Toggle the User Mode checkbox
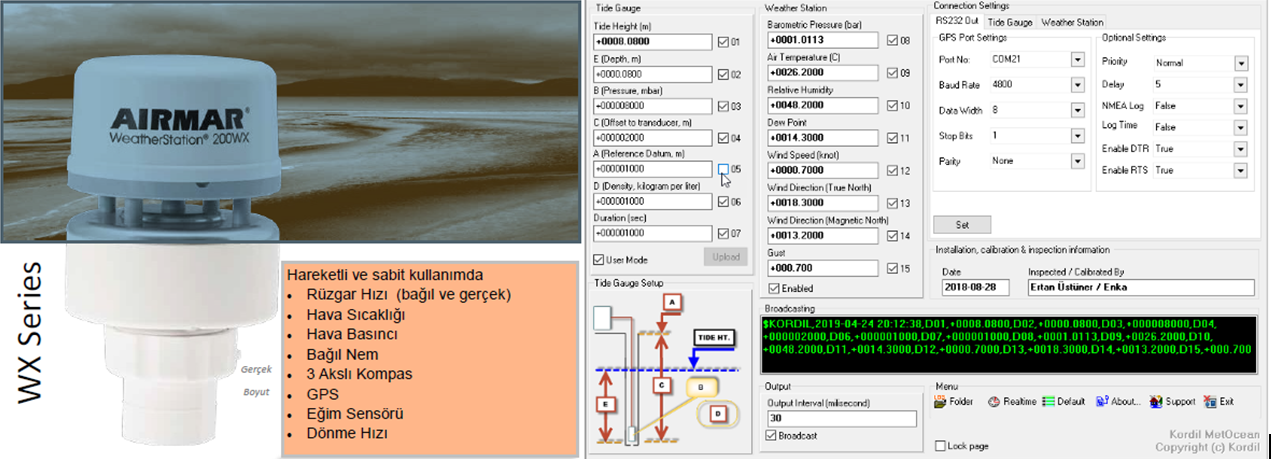Screen dimensions: 1271x459 pyautogui.click(x=599, y=259)
